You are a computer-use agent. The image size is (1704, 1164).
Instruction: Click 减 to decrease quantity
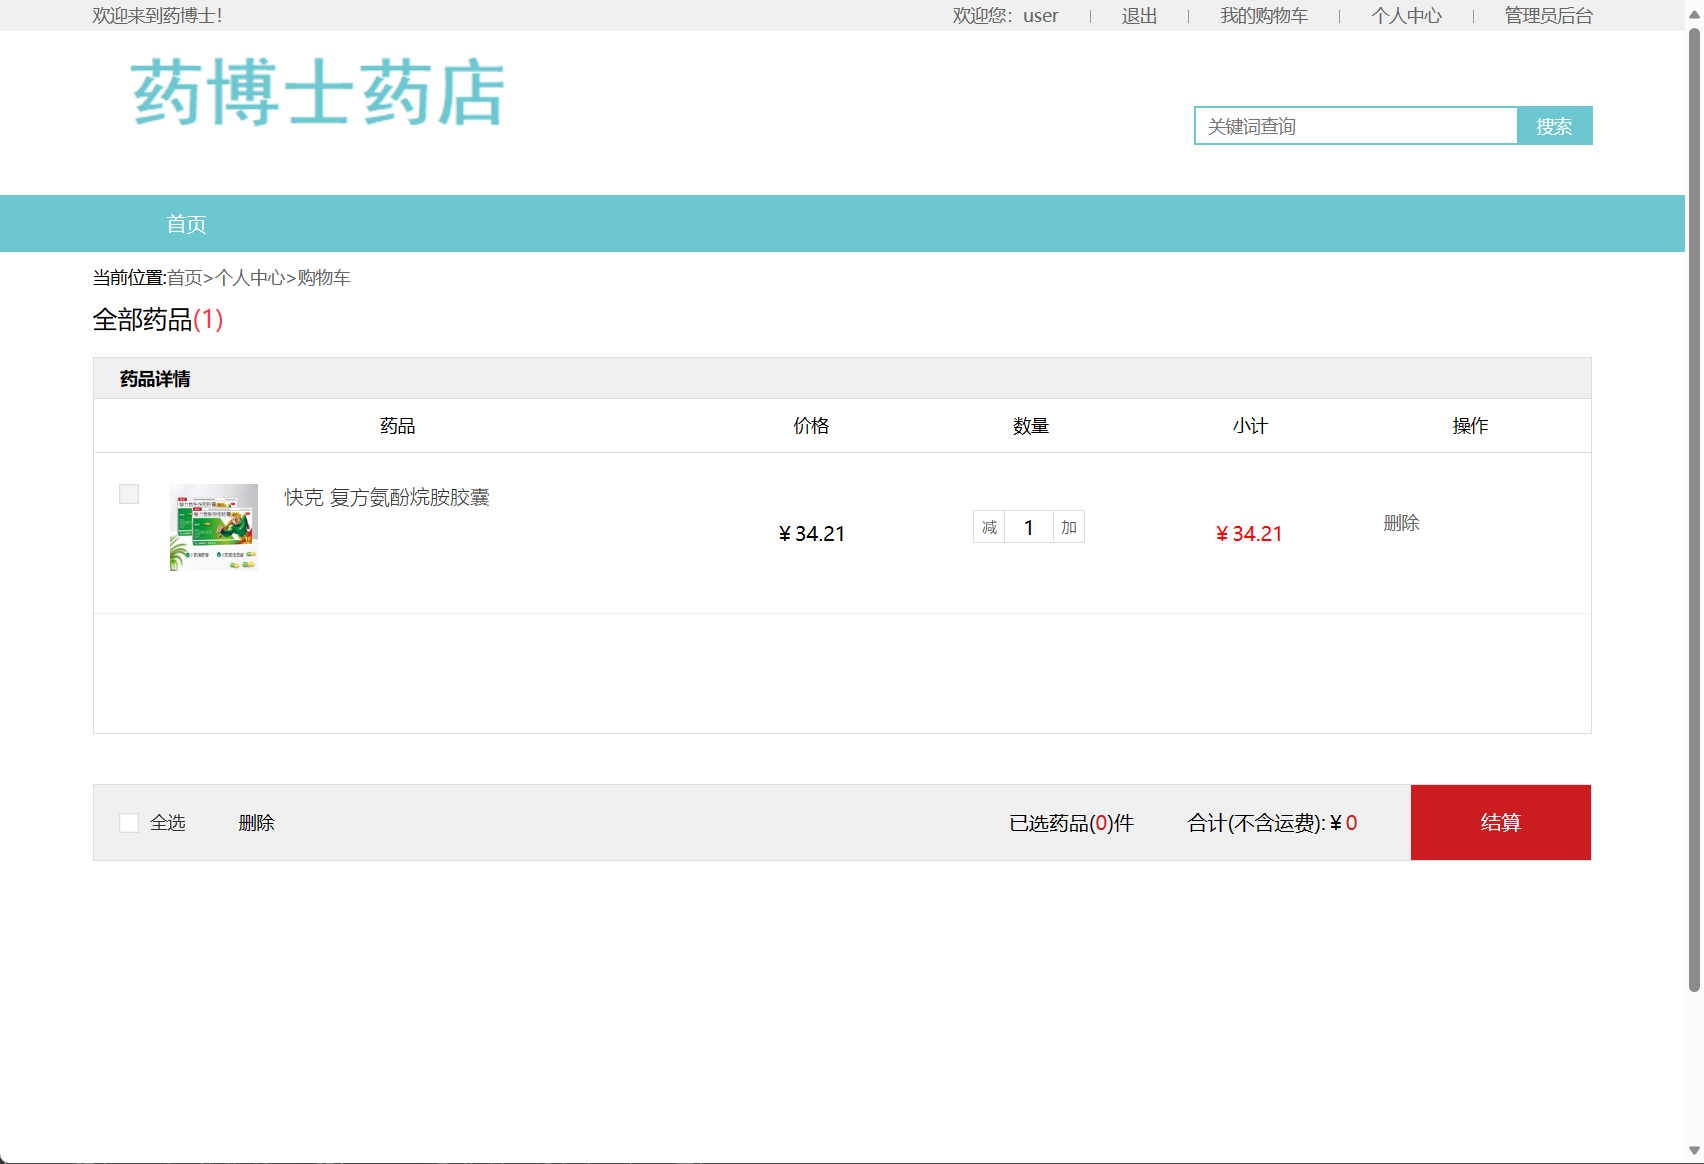988,527
